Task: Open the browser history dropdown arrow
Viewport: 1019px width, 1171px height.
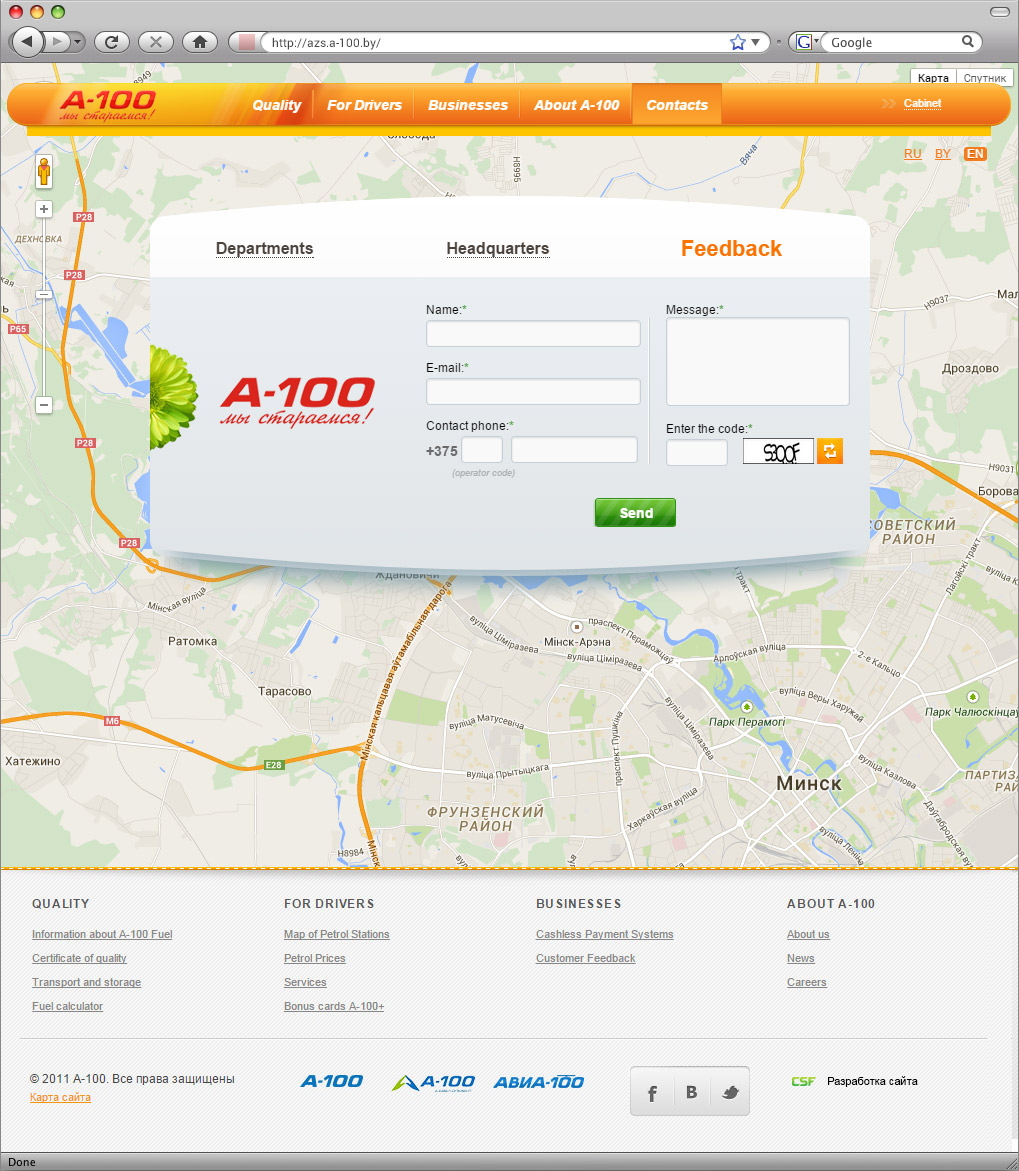Action: [x=78, y=42]
